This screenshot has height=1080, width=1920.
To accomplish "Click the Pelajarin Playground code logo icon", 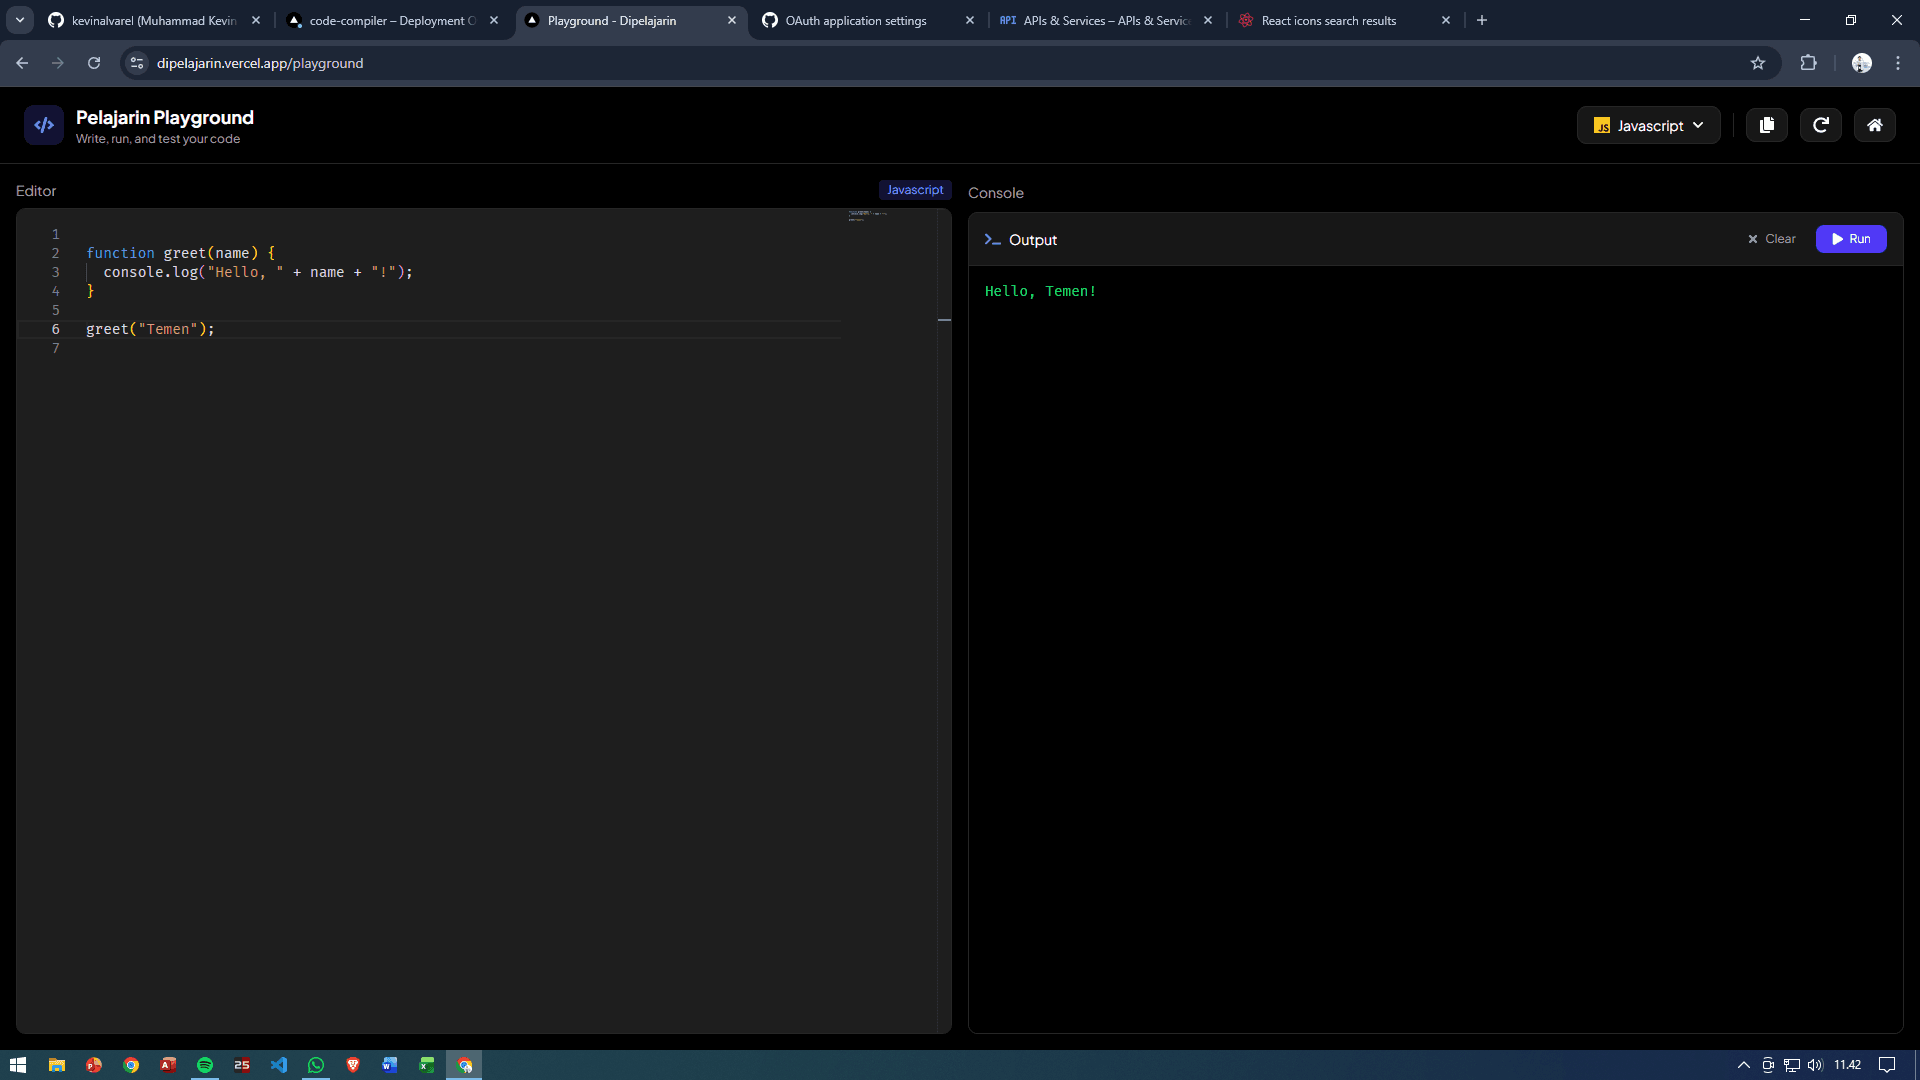I will pyautogui.click(x=42, y=124).
